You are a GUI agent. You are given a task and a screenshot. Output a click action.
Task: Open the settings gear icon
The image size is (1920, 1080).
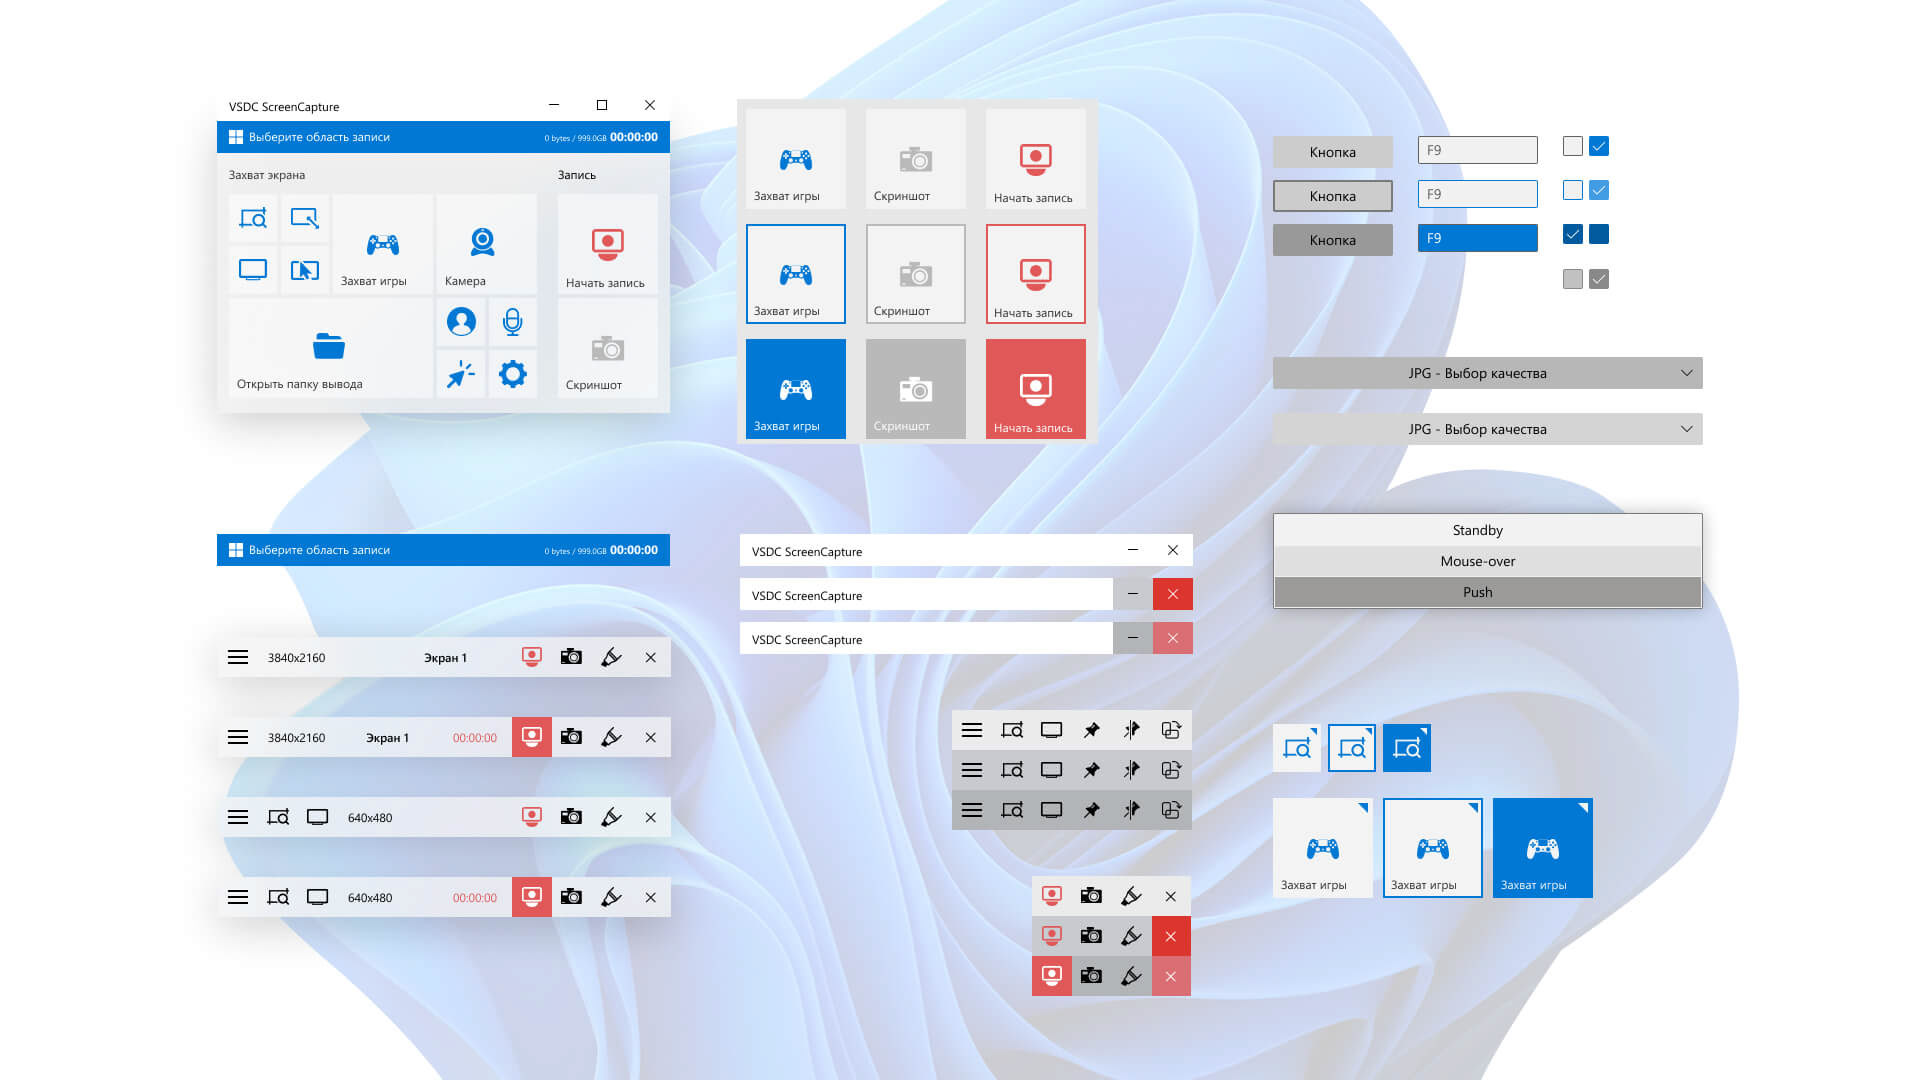(x=512, y=373)
